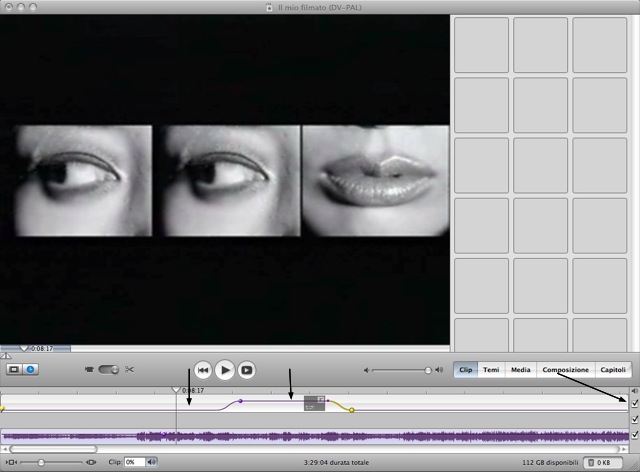Click the zoom out timeline icon
Screen dimensions: 640x472
pyautogui.click(x=11, y=462)
